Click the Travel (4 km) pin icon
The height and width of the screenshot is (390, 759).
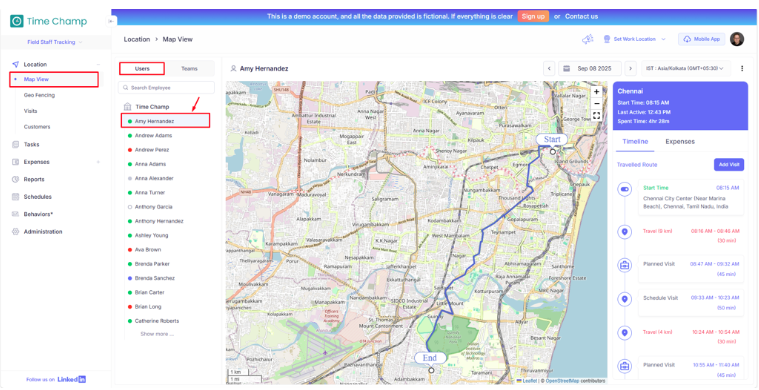624,333
